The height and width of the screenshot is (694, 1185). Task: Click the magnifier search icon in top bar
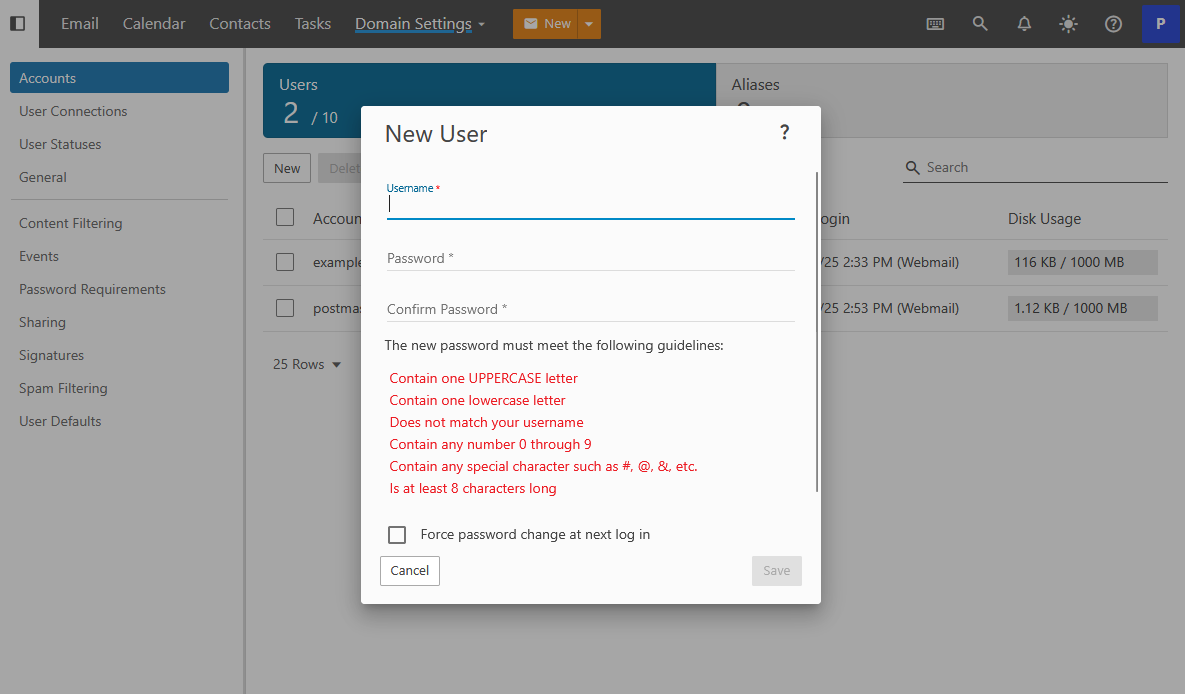980,24
